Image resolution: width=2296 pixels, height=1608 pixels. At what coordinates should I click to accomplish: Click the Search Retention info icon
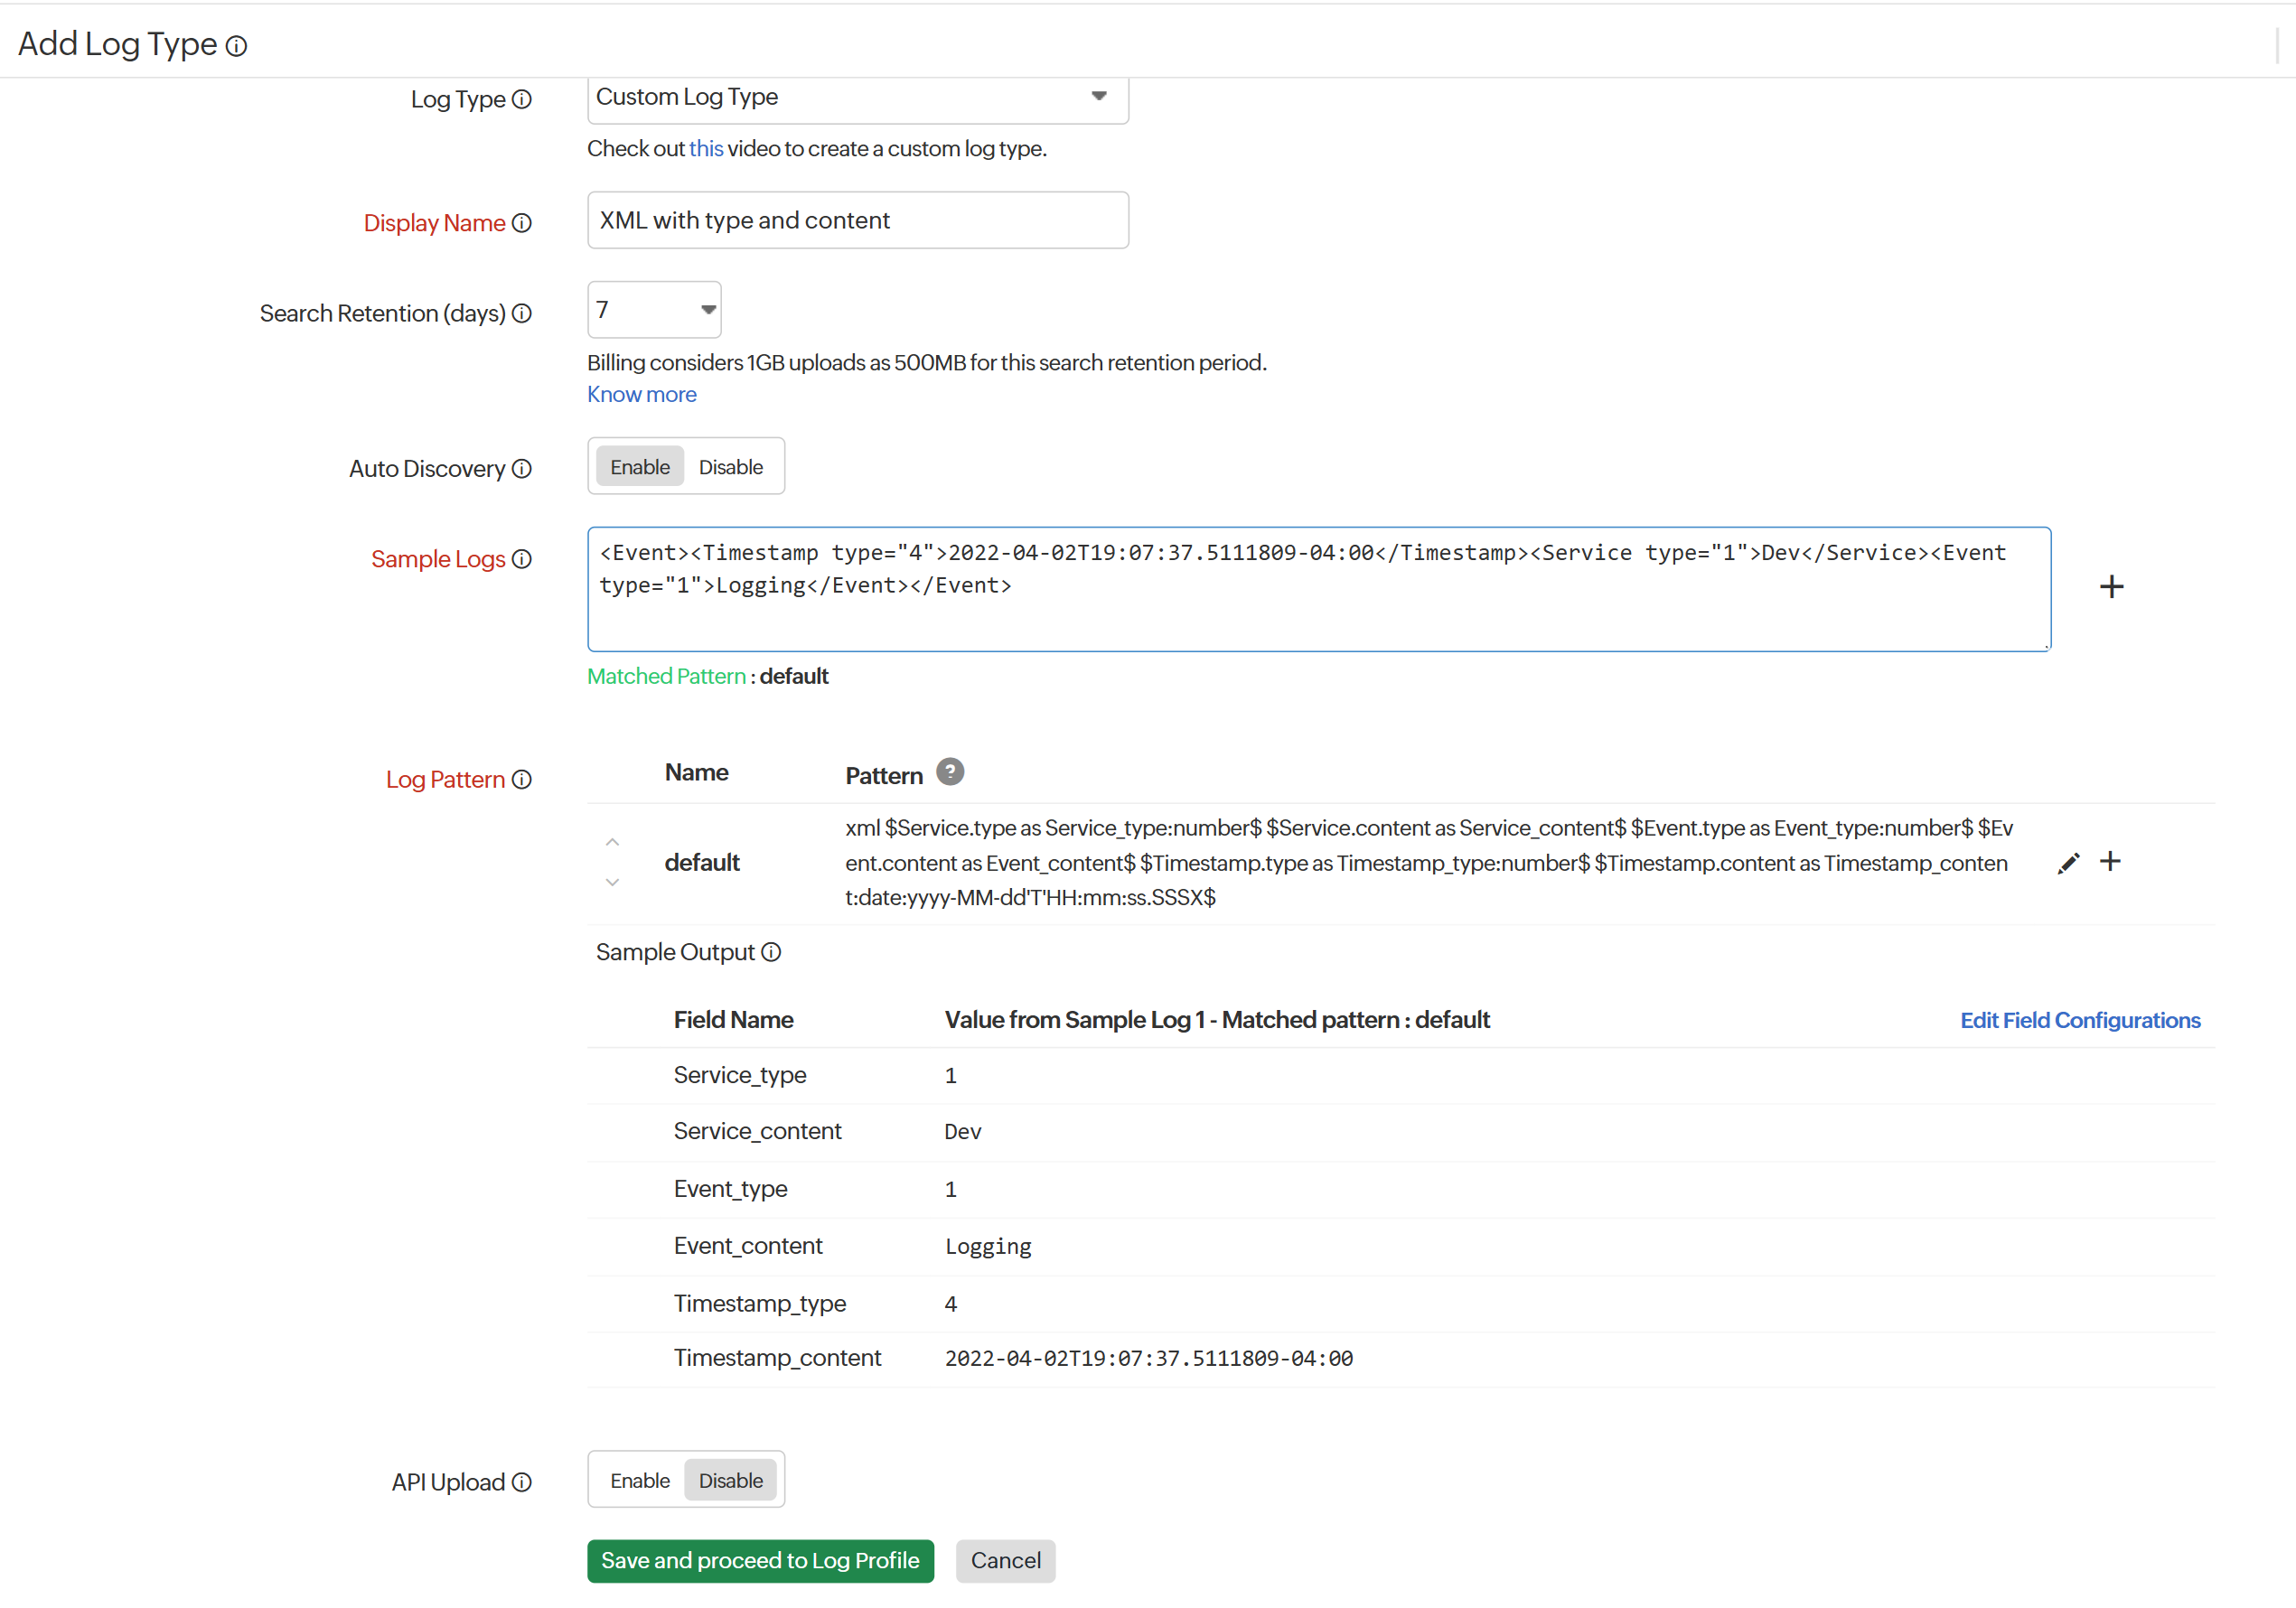click(x=522, y=313)
